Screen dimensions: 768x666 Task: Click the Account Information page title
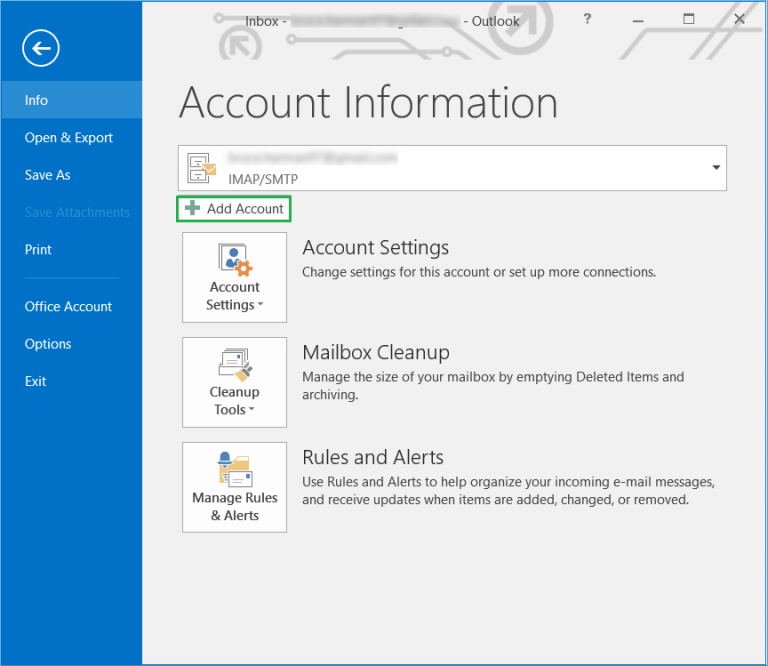[x=368, y=103]
